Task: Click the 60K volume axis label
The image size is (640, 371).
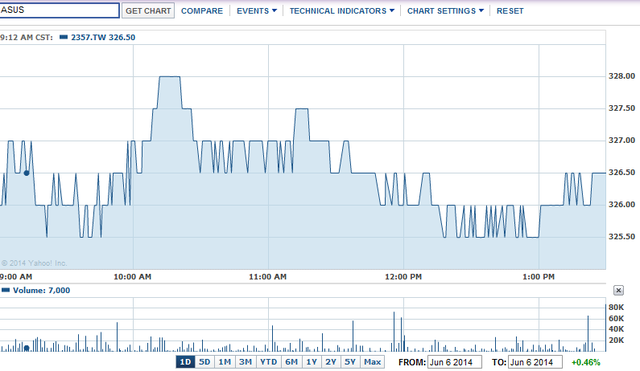Action: 616,318
